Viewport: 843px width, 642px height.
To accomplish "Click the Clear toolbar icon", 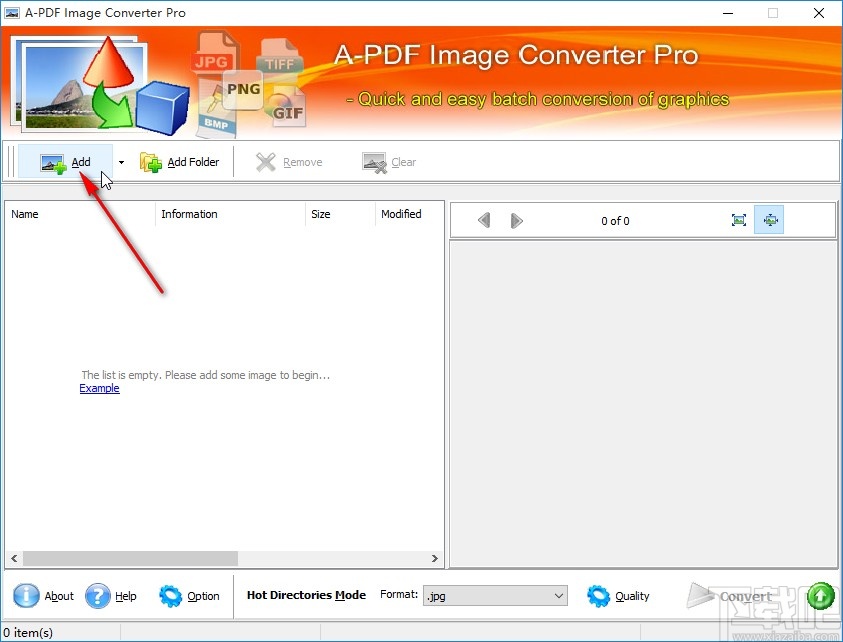I will tap(373, 162).
